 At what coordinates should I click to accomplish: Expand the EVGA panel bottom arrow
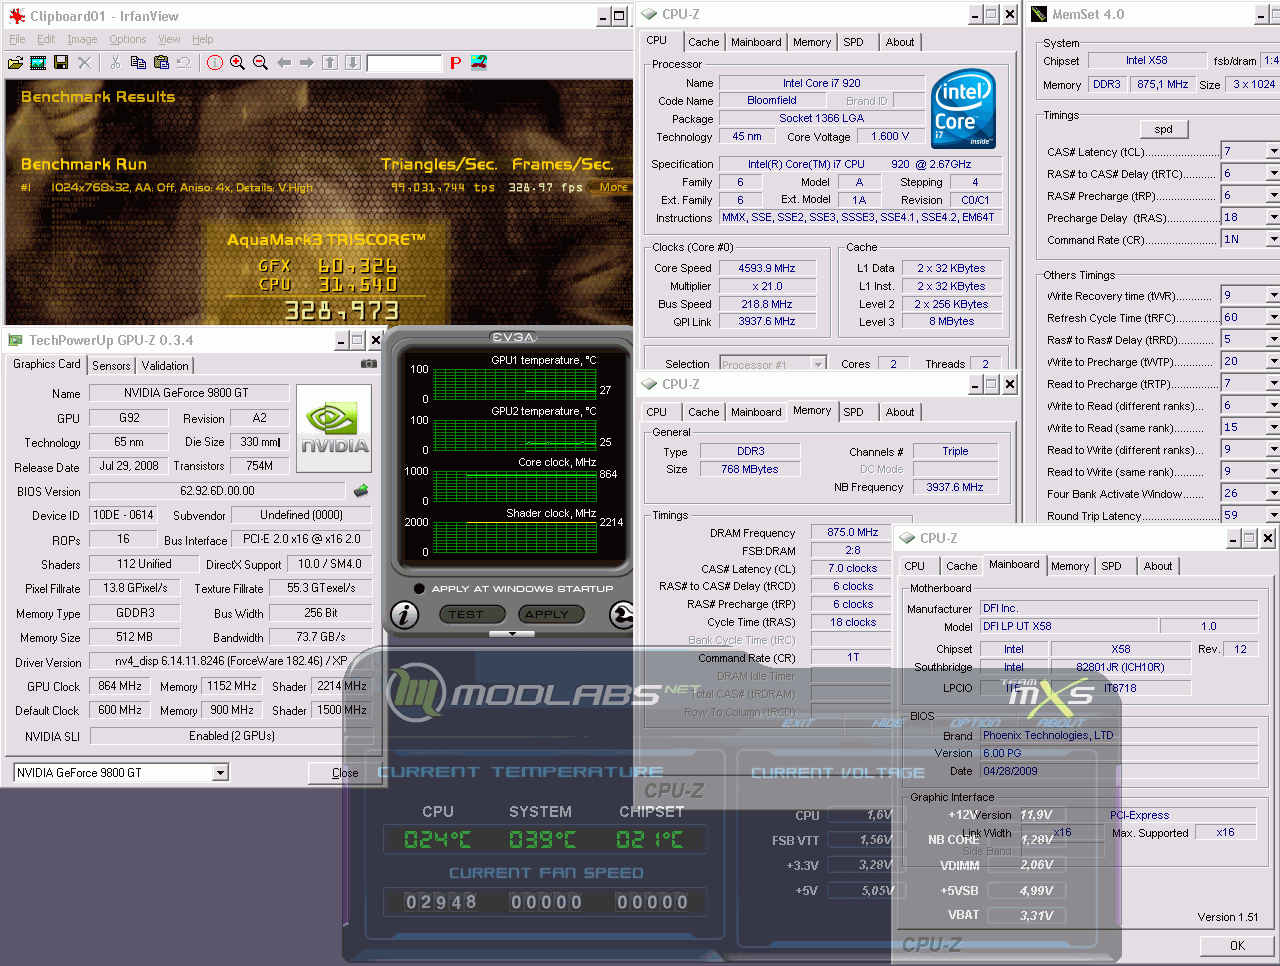click(x=513, y=634)
